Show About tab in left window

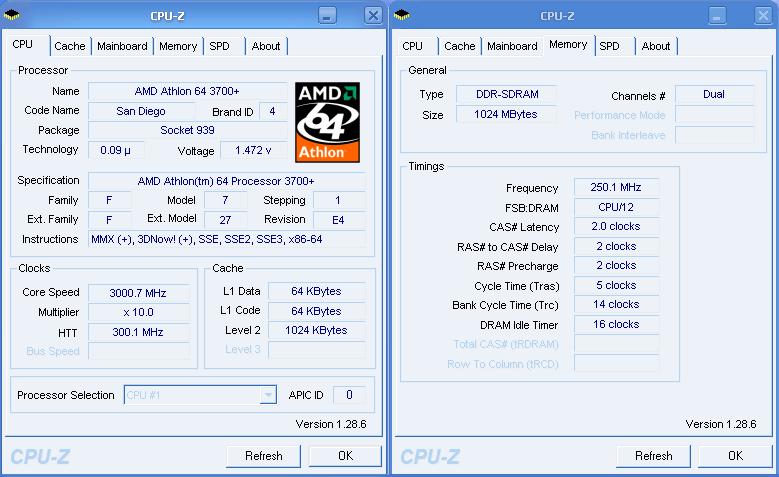266,46
